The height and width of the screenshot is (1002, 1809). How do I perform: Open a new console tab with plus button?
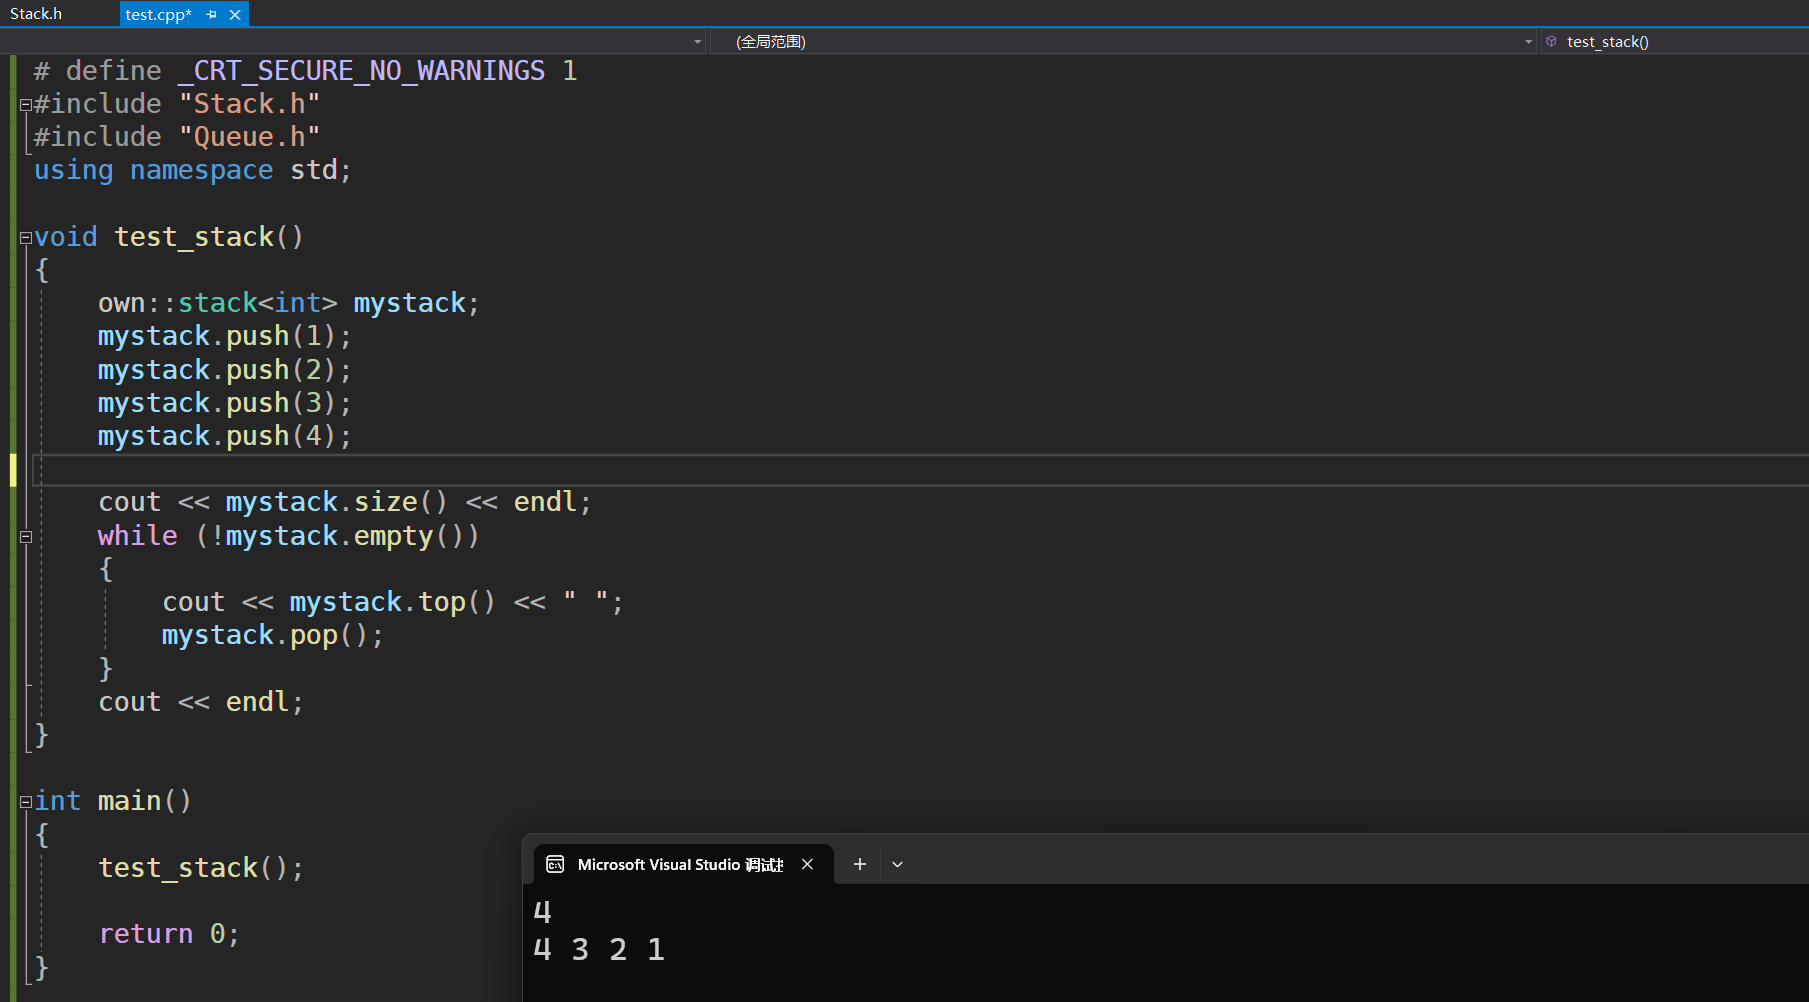(859, 864)
